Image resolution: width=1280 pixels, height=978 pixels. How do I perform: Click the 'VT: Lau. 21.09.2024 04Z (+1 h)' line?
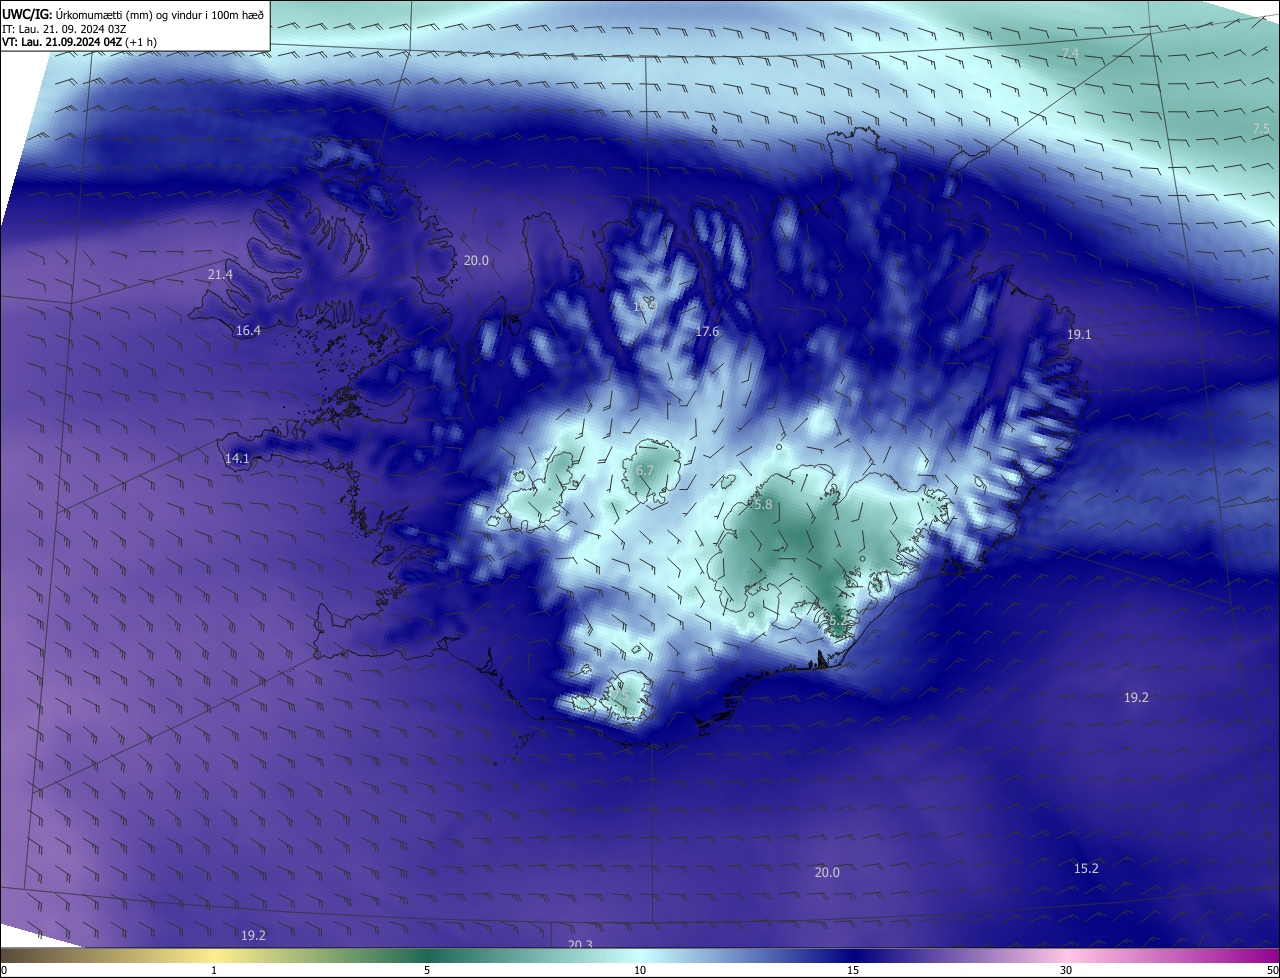click(x=80, y=42)
